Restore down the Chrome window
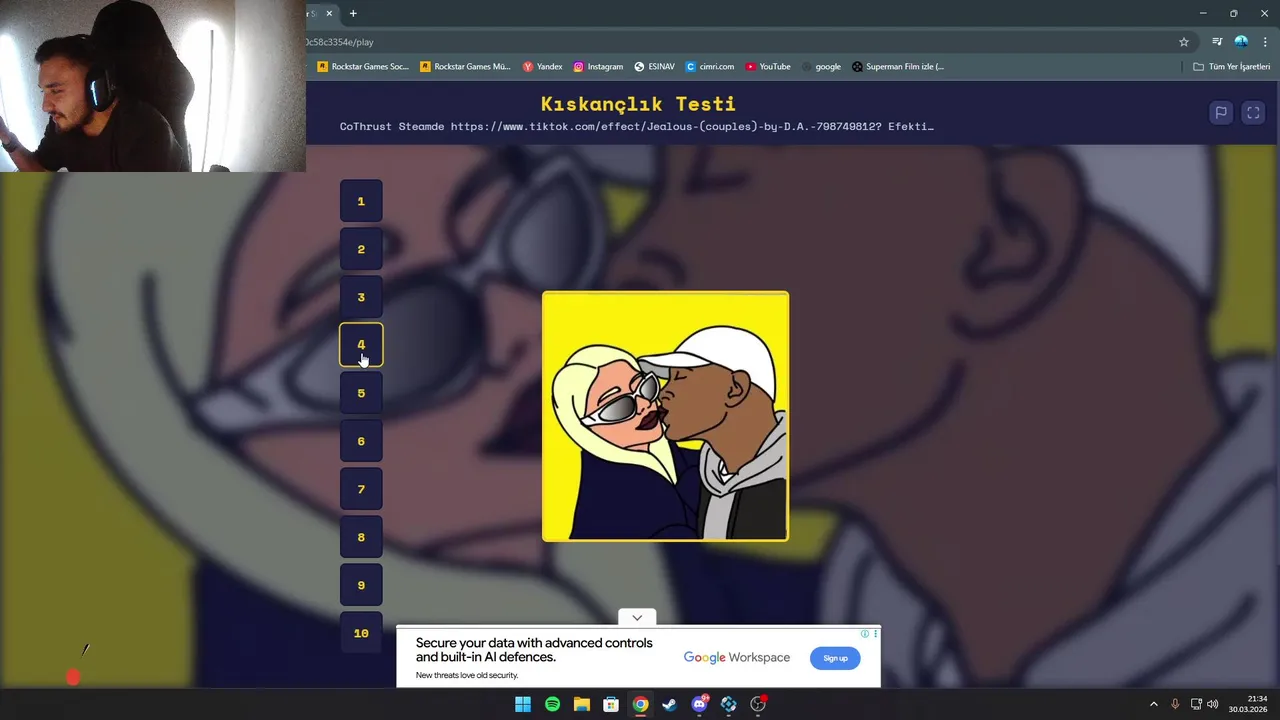This screenshot has width=1280, height=720. pyautogui.click(x=1233, y=13)
